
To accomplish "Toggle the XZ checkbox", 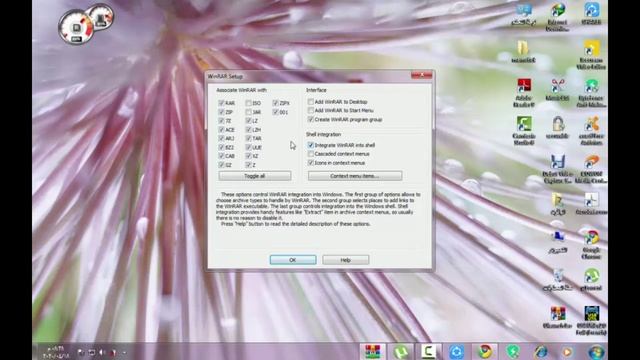I will click(x=248, y=156).
